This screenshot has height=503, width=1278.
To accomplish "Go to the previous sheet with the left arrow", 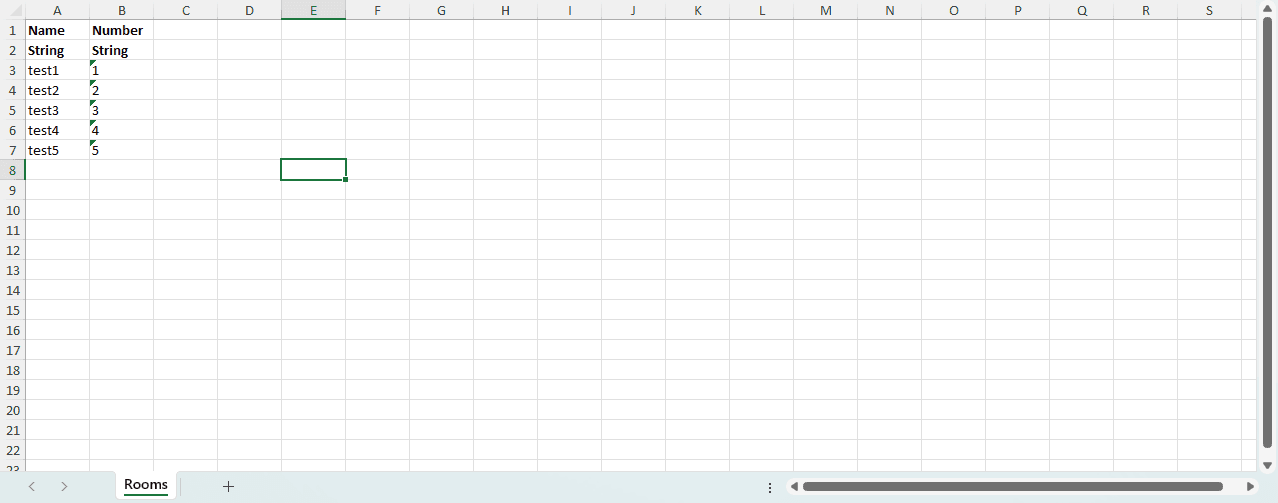I will click(x=32, y=486).
